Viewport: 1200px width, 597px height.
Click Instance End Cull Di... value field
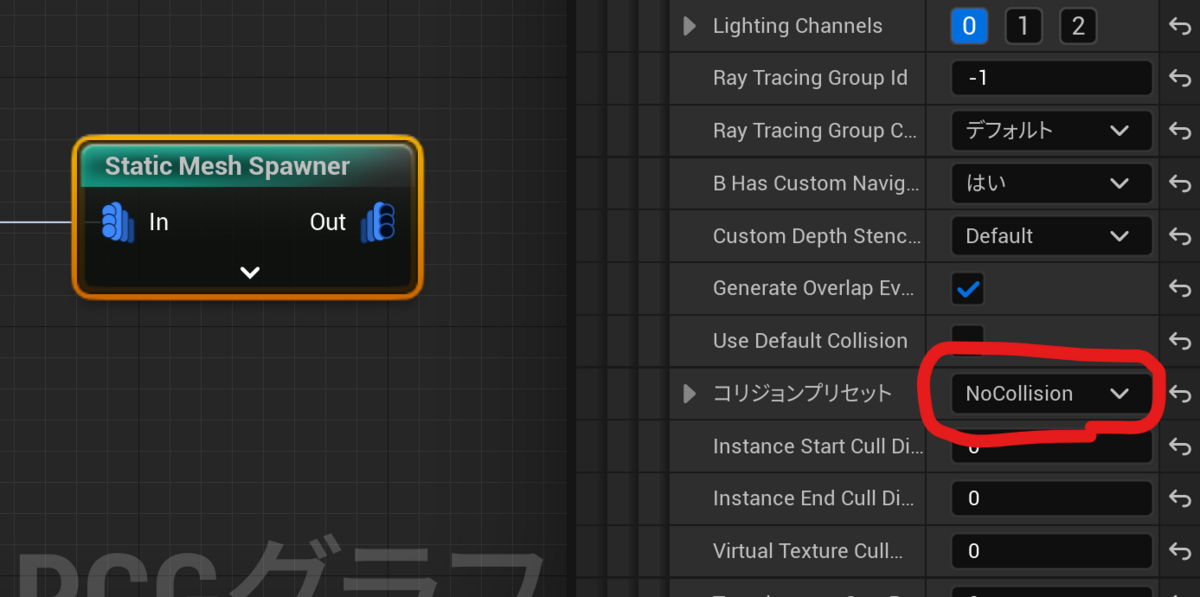click(x=1052, y=498)
